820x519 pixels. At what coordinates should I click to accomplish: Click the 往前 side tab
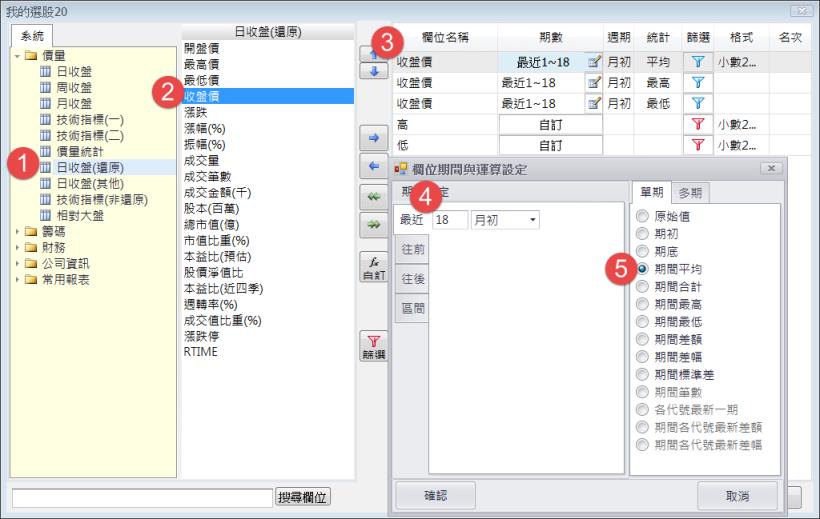pyautogui.click(x=412, y=250)
